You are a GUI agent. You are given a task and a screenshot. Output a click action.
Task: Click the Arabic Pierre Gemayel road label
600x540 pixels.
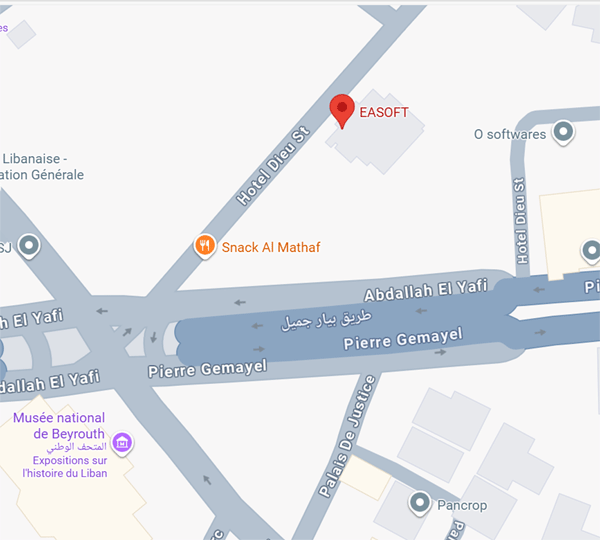[326, 320]
